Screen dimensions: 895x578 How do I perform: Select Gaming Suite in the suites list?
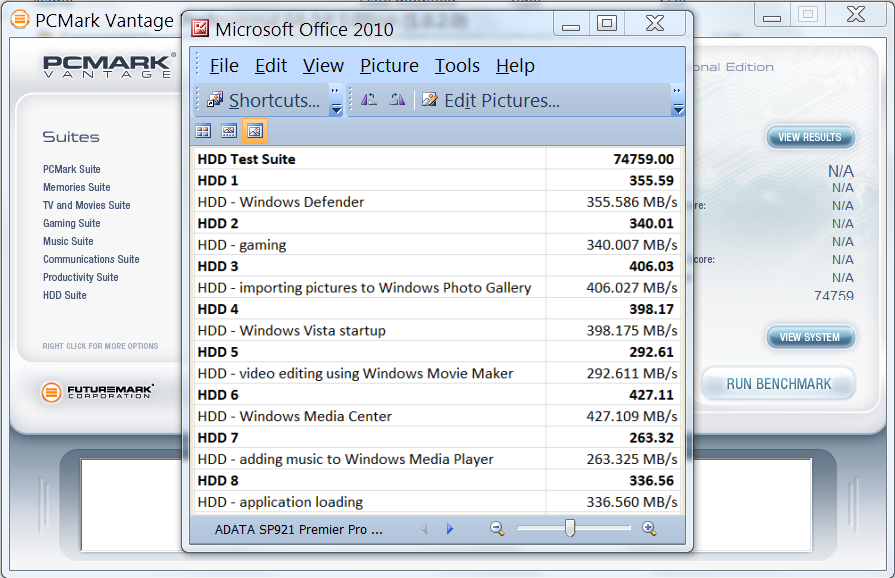point(71,224)
